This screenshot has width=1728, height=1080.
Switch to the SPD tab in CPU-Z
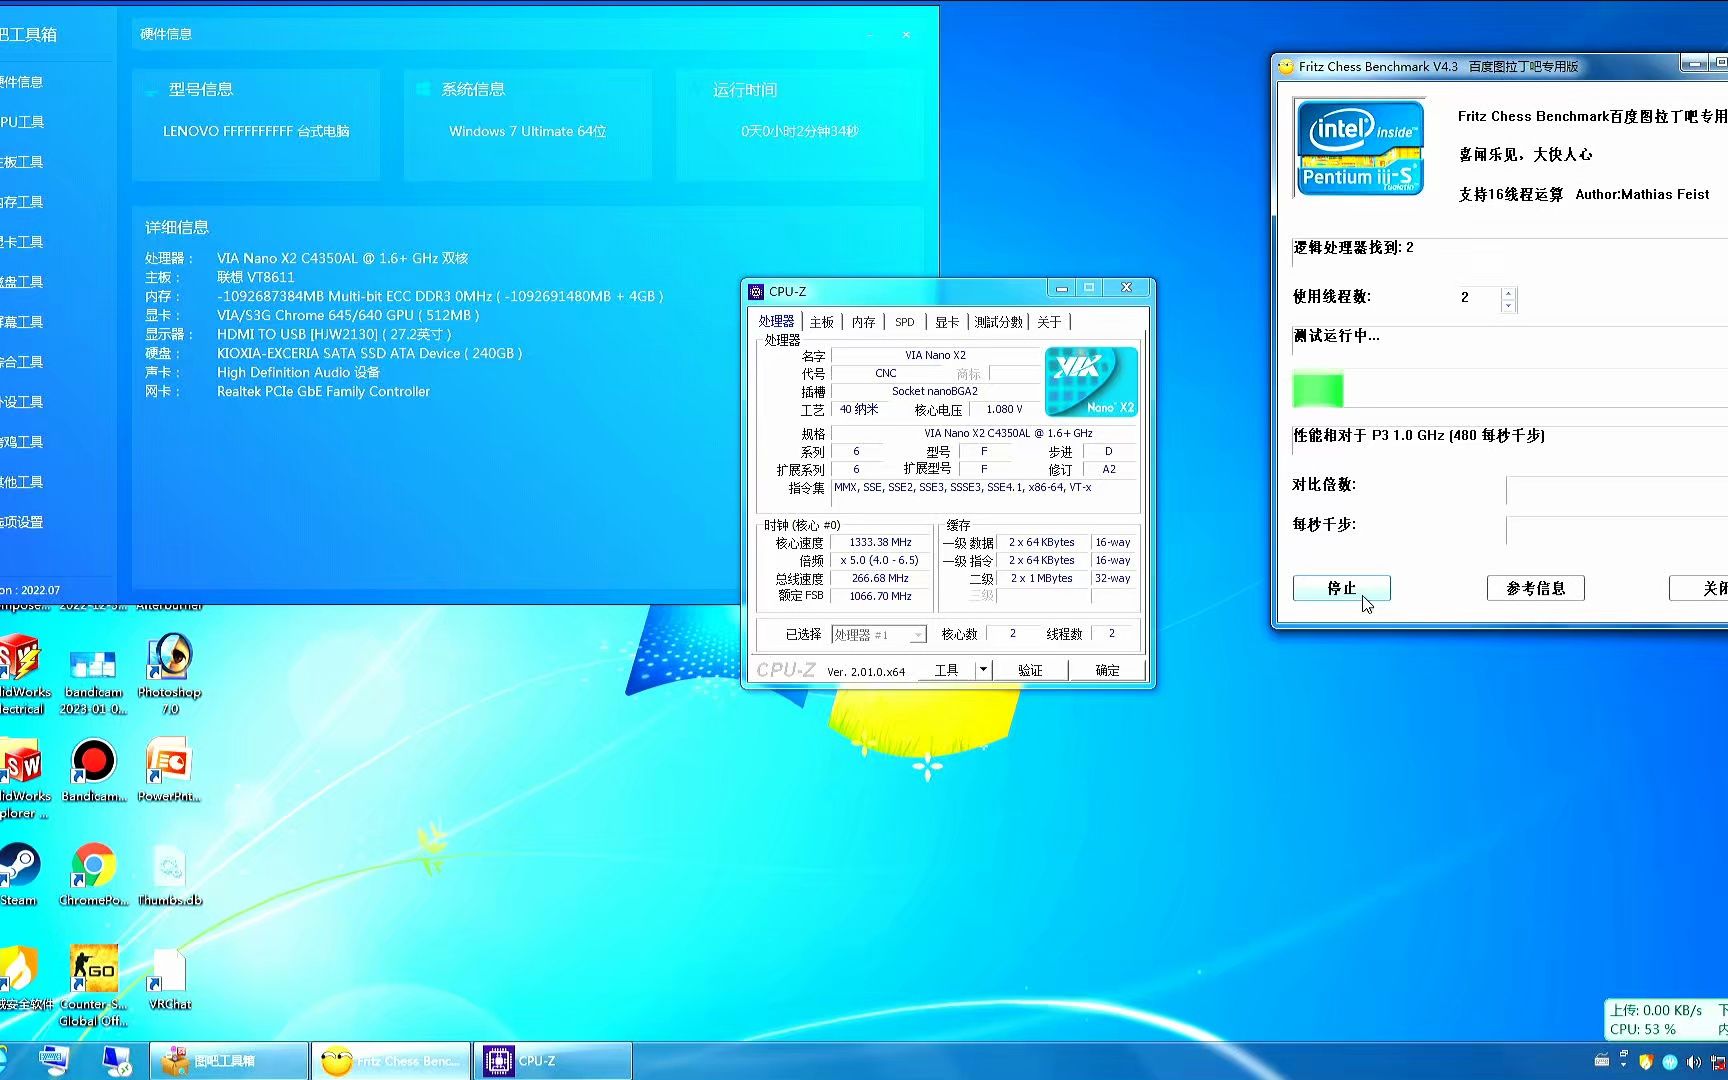(x=904, y=321)
